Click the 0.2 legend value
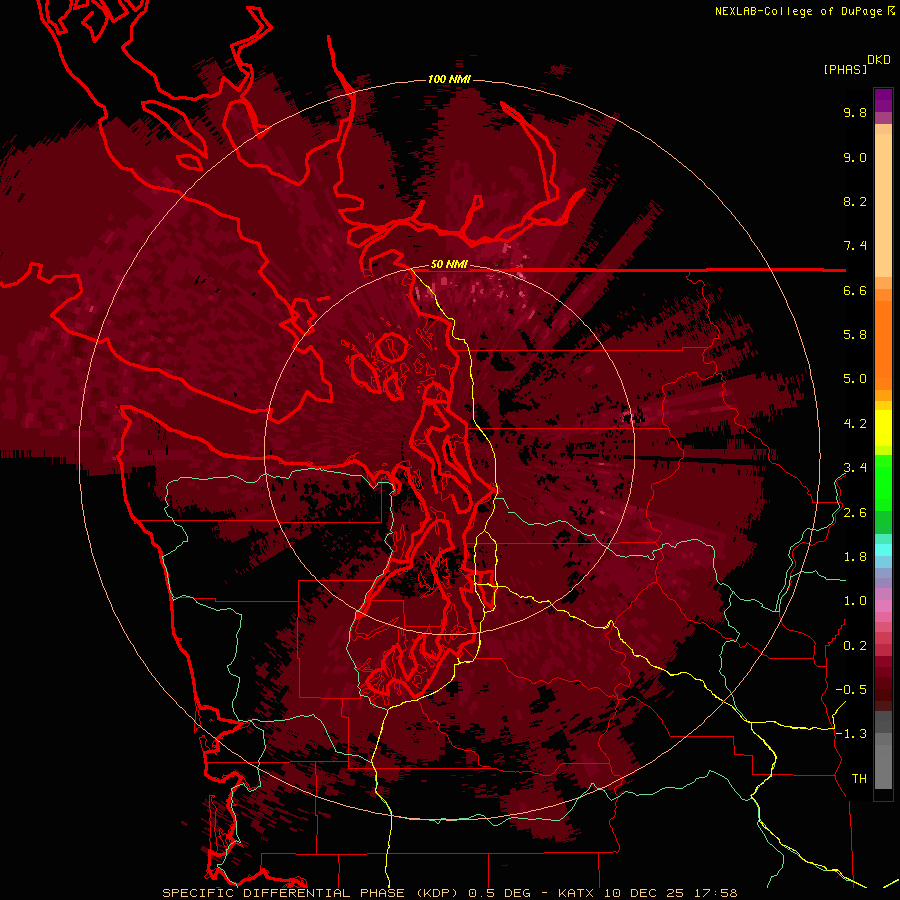The image size is (900, 900). click(x=855, y=646)
